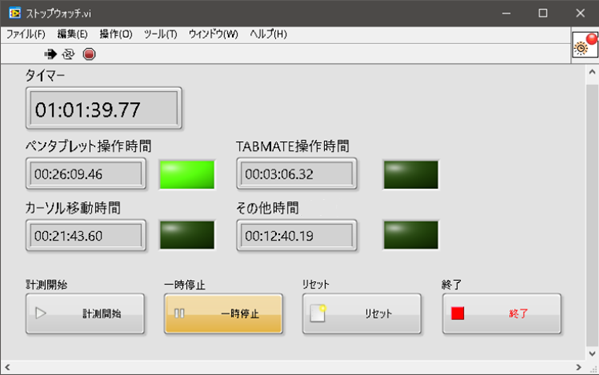
Task: Click the LabVIEW icon in title bar
Action: click(15, 13)
